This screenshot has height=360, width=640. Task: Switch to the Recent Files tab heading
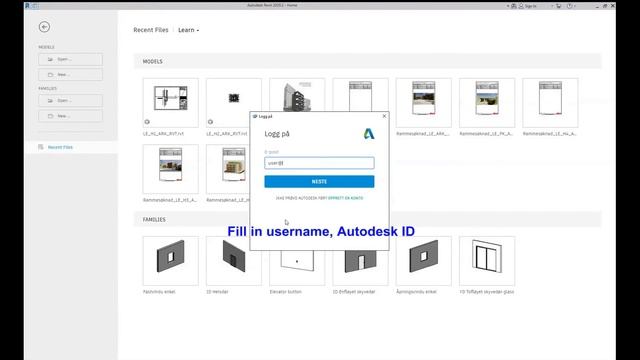[151, 30]
